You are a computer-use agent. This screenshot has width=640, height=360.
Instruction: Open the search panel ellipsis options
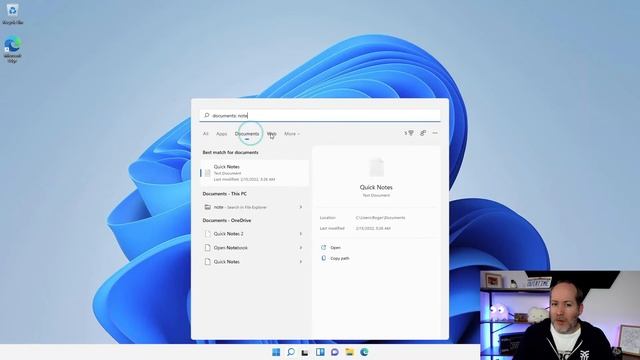pos(435,133)
